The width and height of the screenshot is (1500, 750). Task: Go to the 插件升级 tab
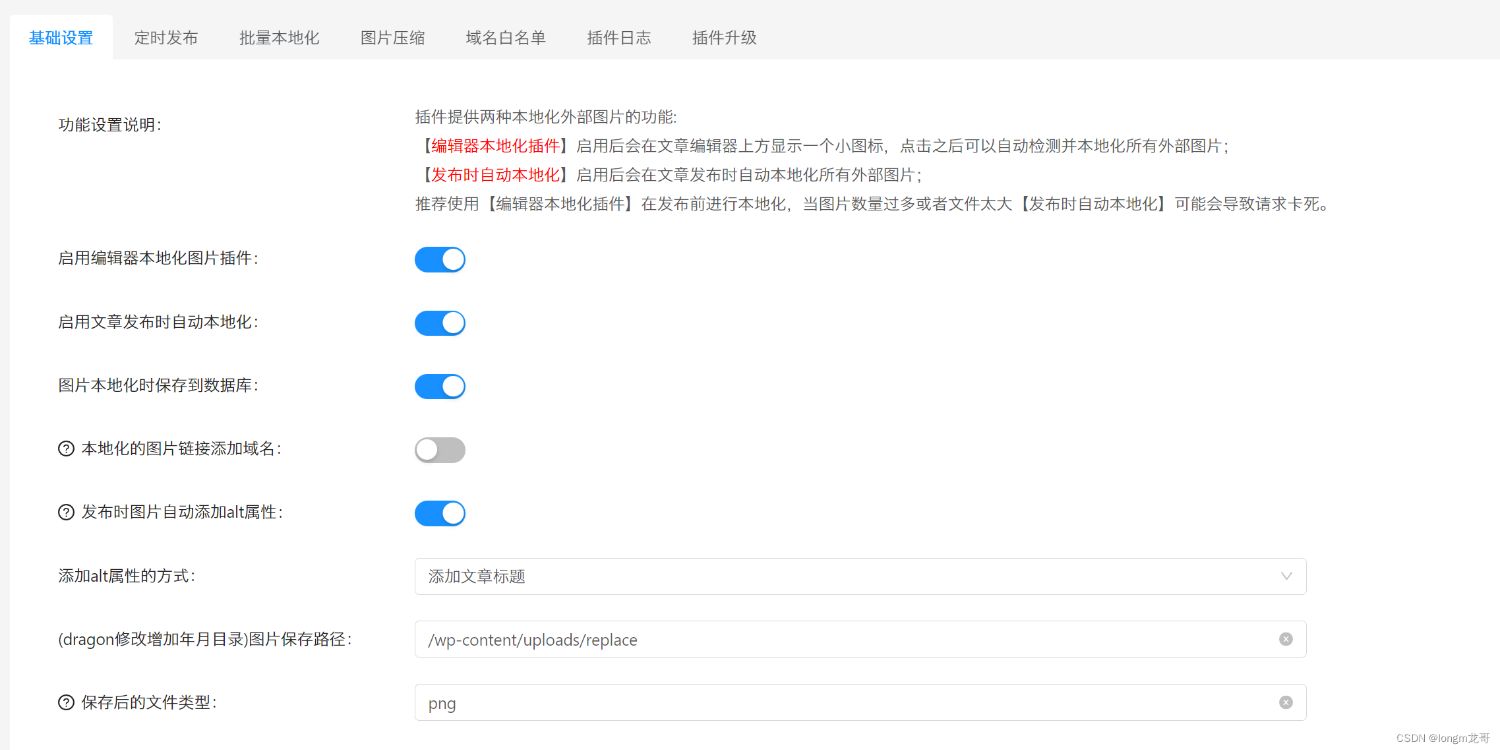point(723,35)
